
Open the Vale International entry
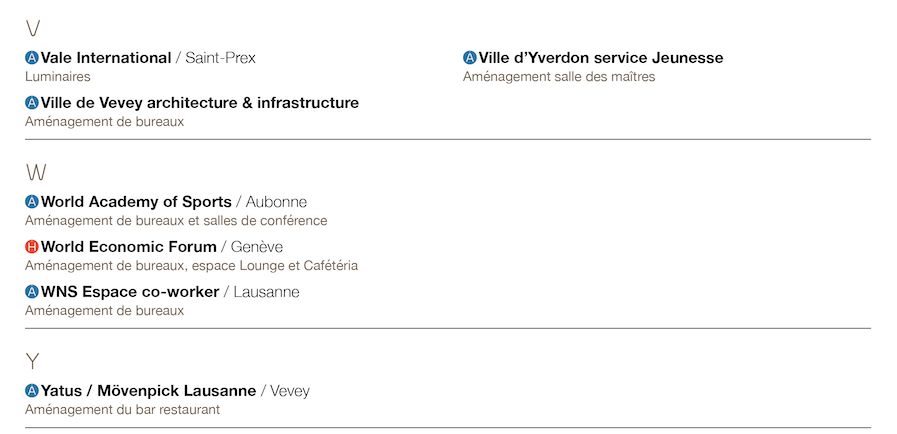106,58
